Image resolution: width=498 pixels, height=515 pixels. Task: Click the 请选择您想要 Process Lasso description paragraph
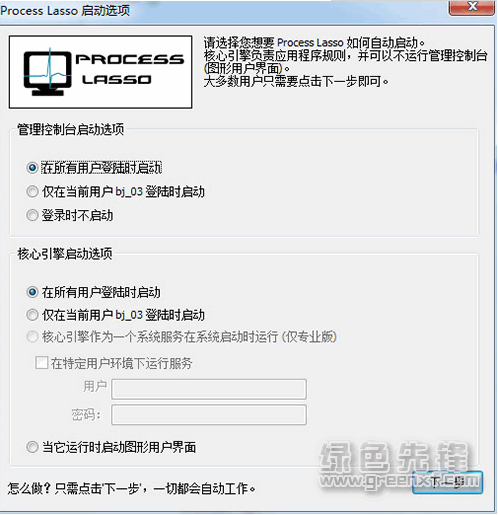coord(345,62)
